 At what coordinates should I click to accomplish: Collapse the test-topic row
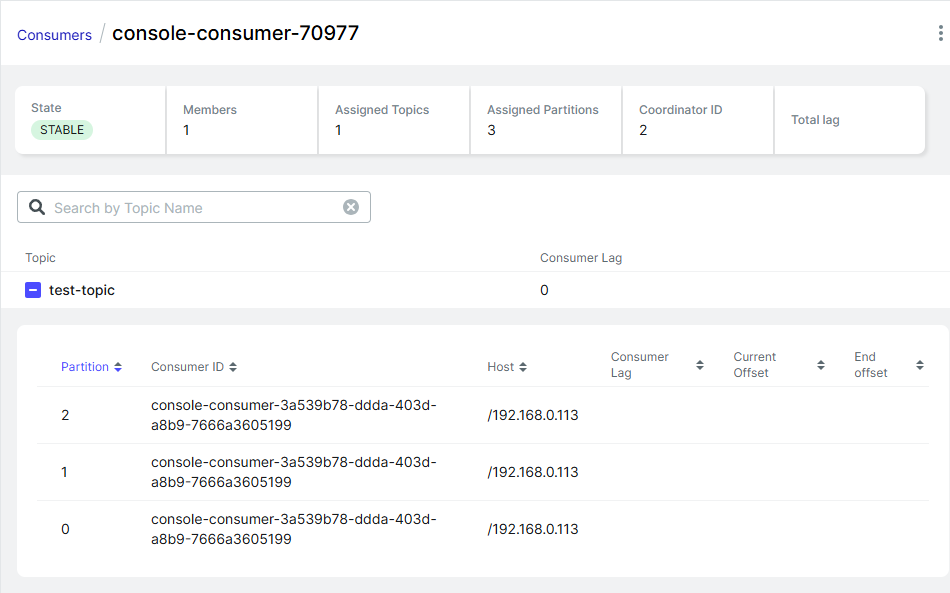[33, 290]
